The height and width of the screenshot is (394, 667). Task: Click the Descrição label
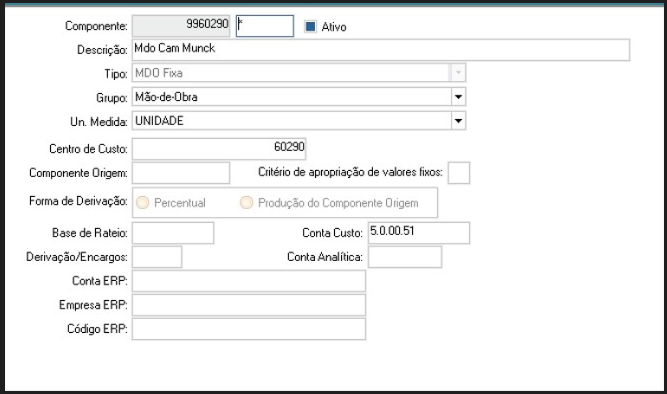pos(102,50)
